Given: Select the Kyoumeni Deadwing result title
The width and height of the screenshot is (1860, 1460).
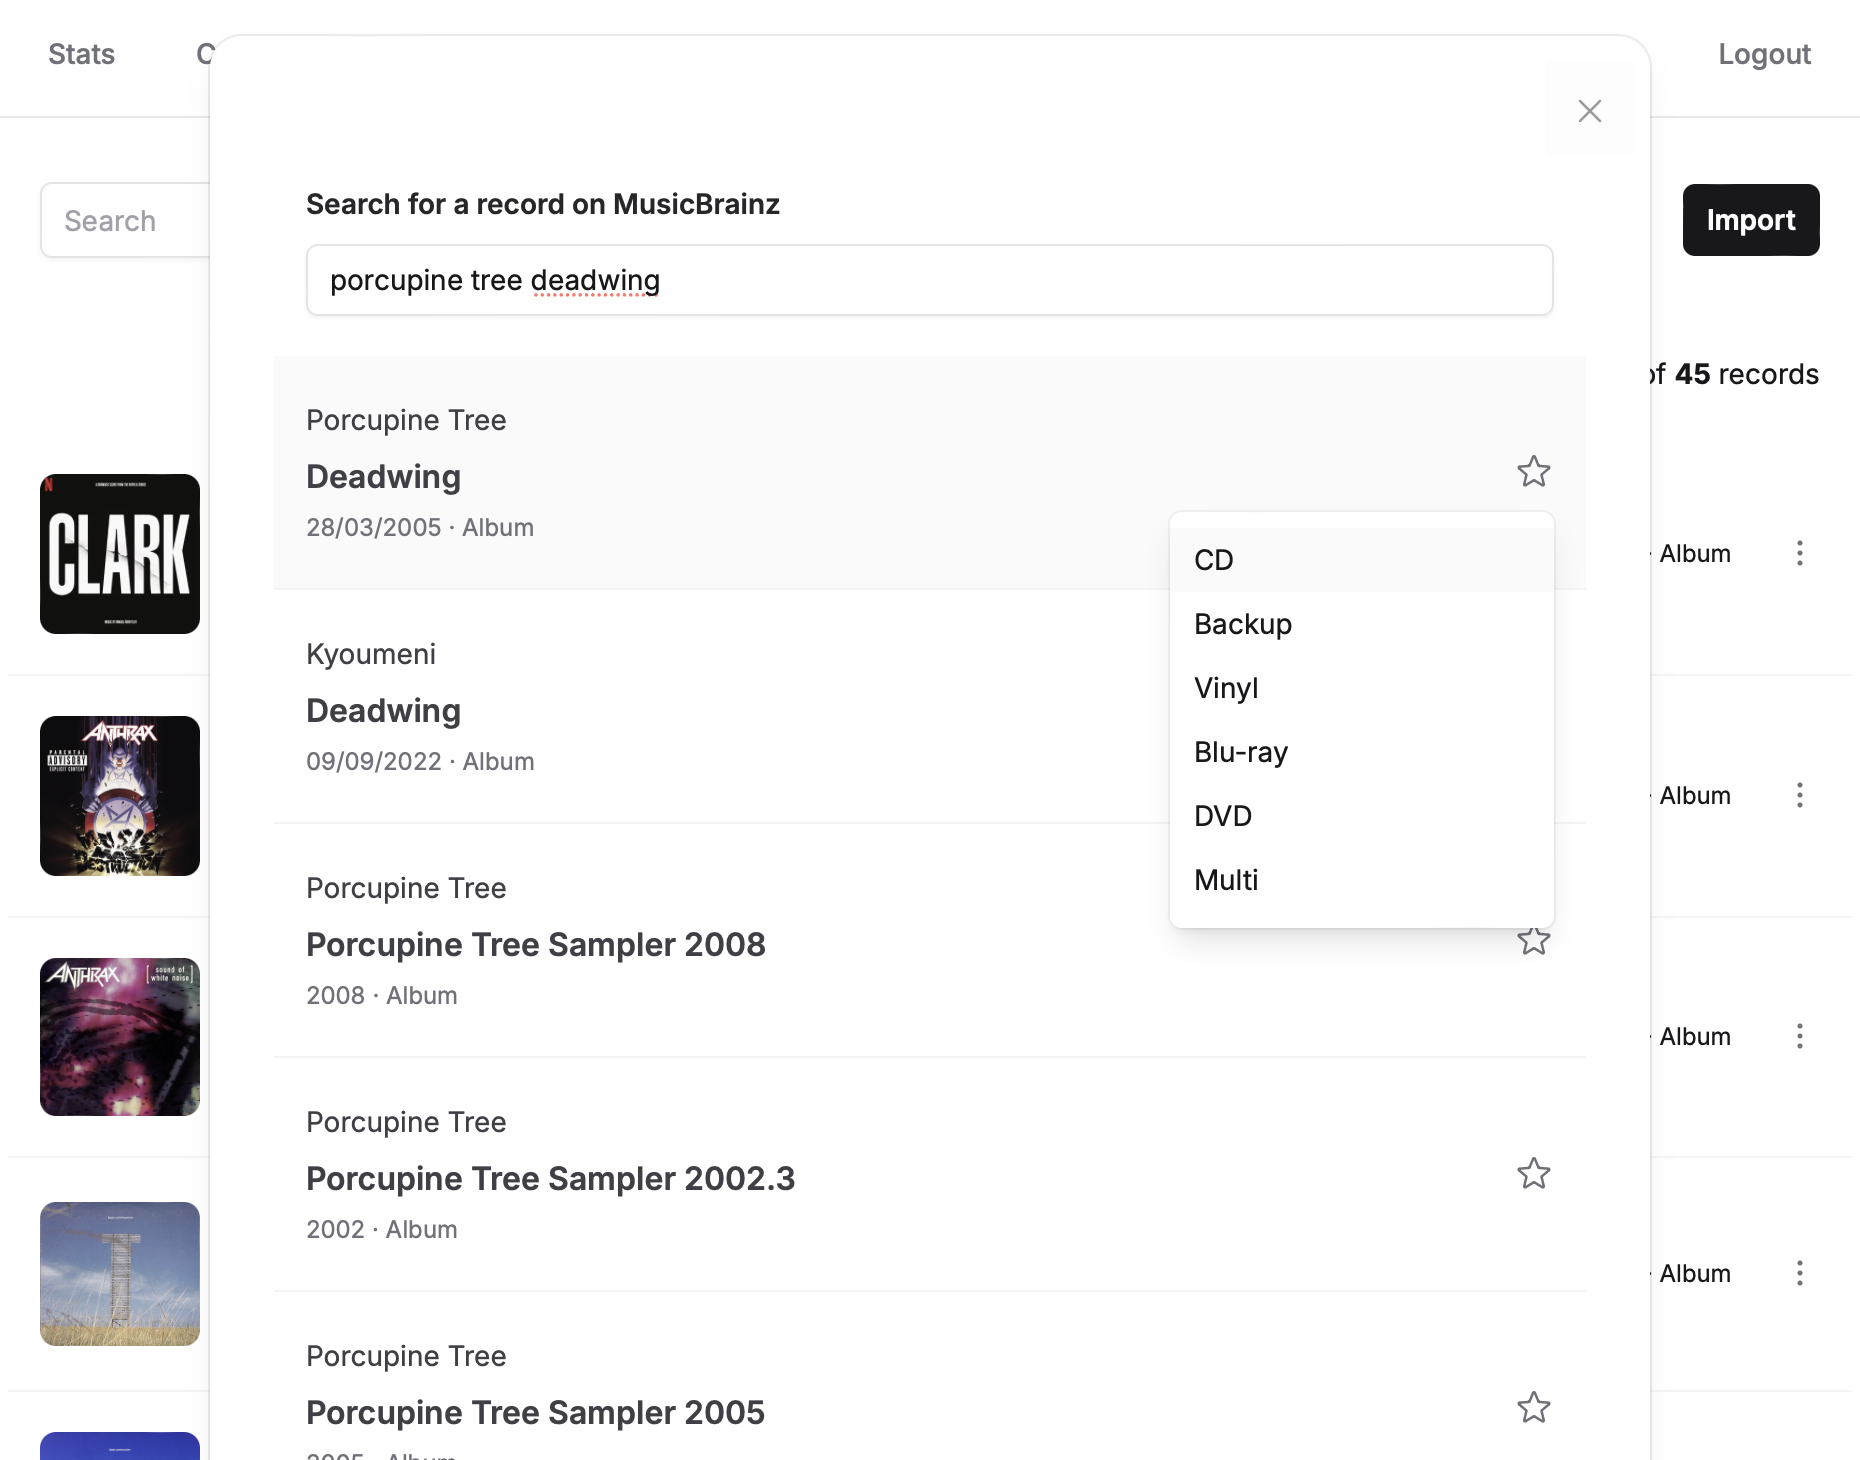Looking at the screenshot, I should 383,711.
